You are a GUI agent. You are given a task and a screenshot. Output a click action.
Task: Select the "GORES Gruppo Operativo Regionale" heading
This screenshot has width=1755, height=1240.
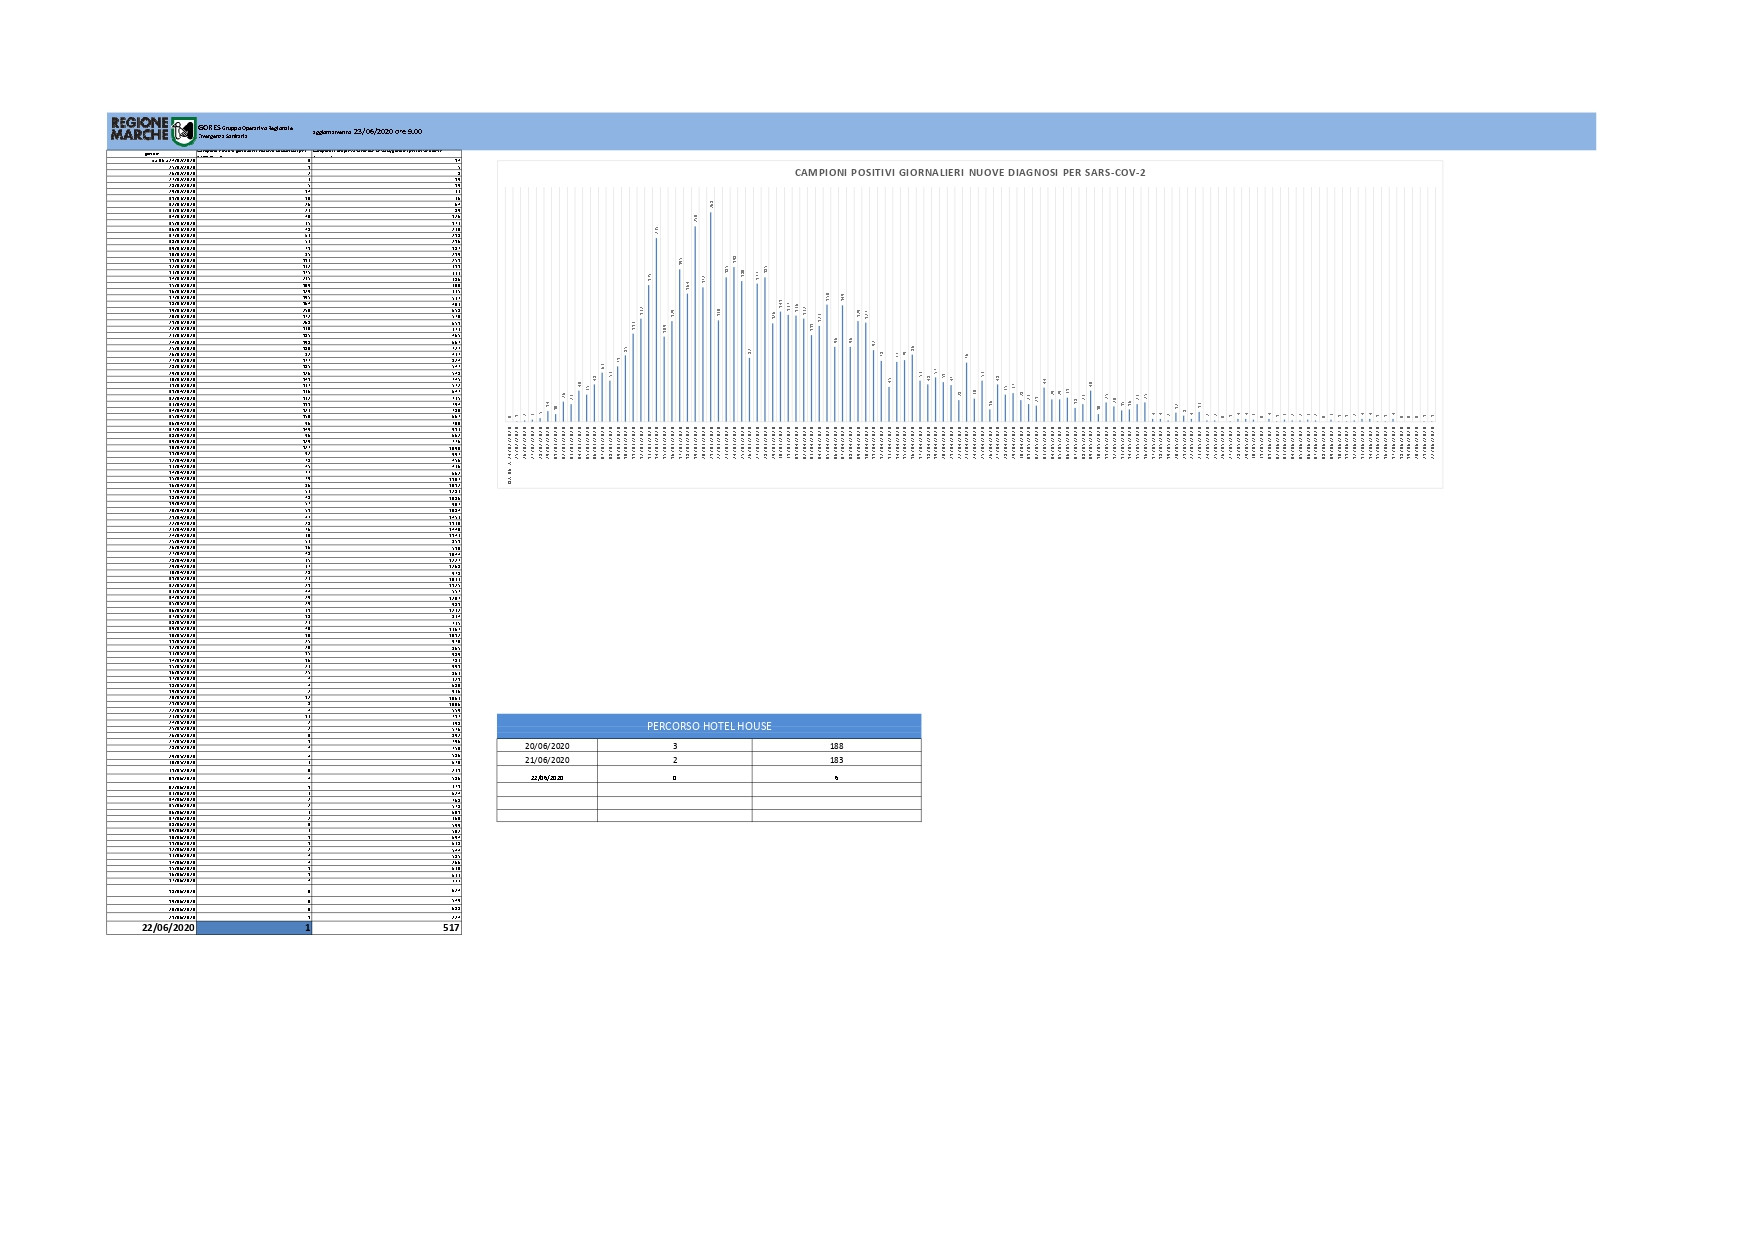[x=246, y=127]
